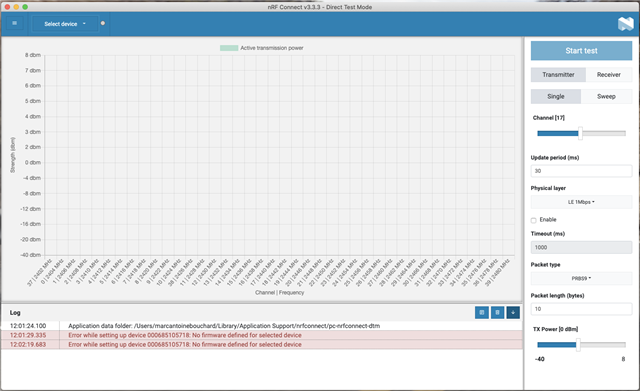Expand the PRBS9 packet type dropdown
This screenshot has width=640, height=391.
point(581,278)
